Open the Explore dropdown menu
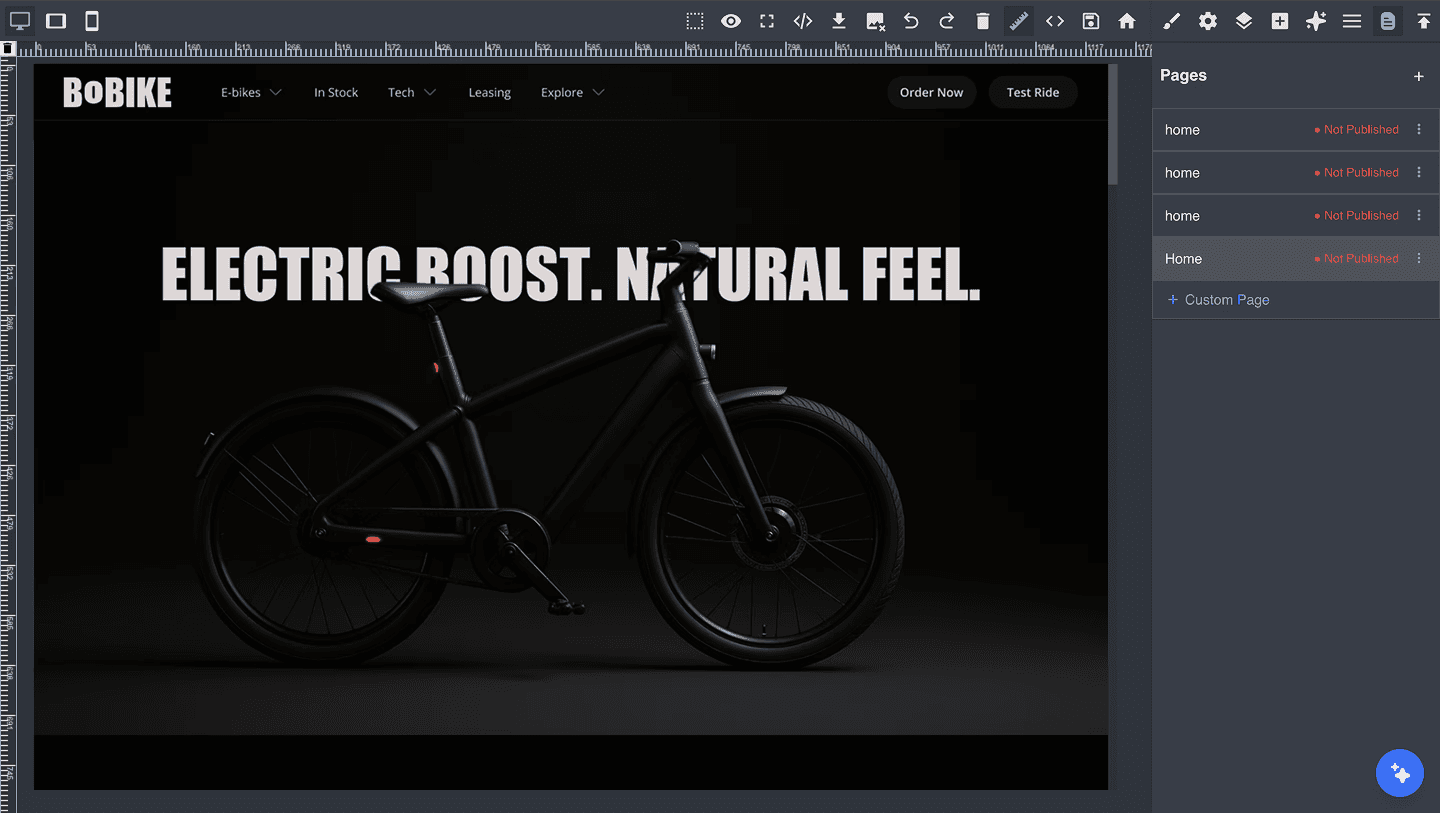Viewport: 1440px width, 813px height. pyautogui.click(x=571, y=92)
